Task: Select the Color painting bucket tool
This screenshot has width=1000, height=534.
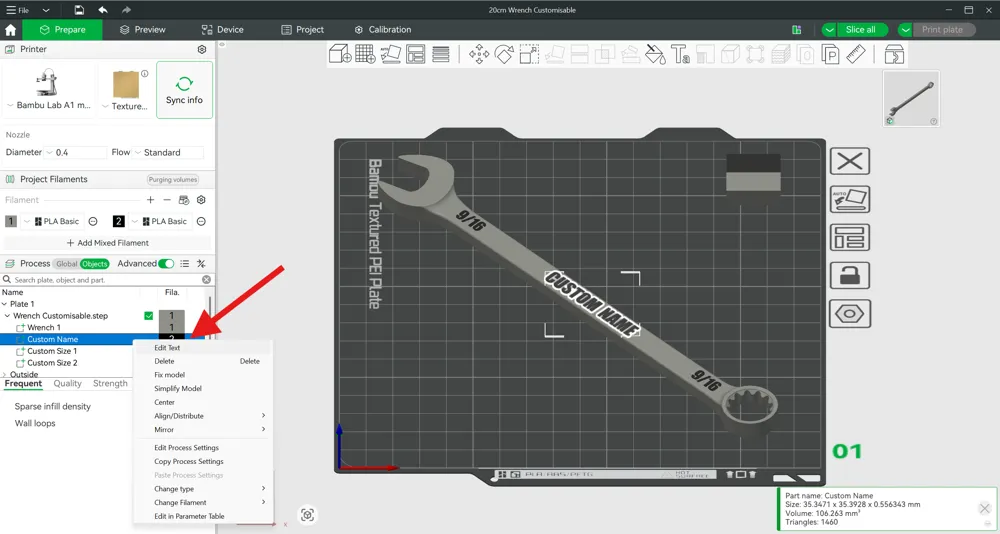Action: click(x=655, y=54)
